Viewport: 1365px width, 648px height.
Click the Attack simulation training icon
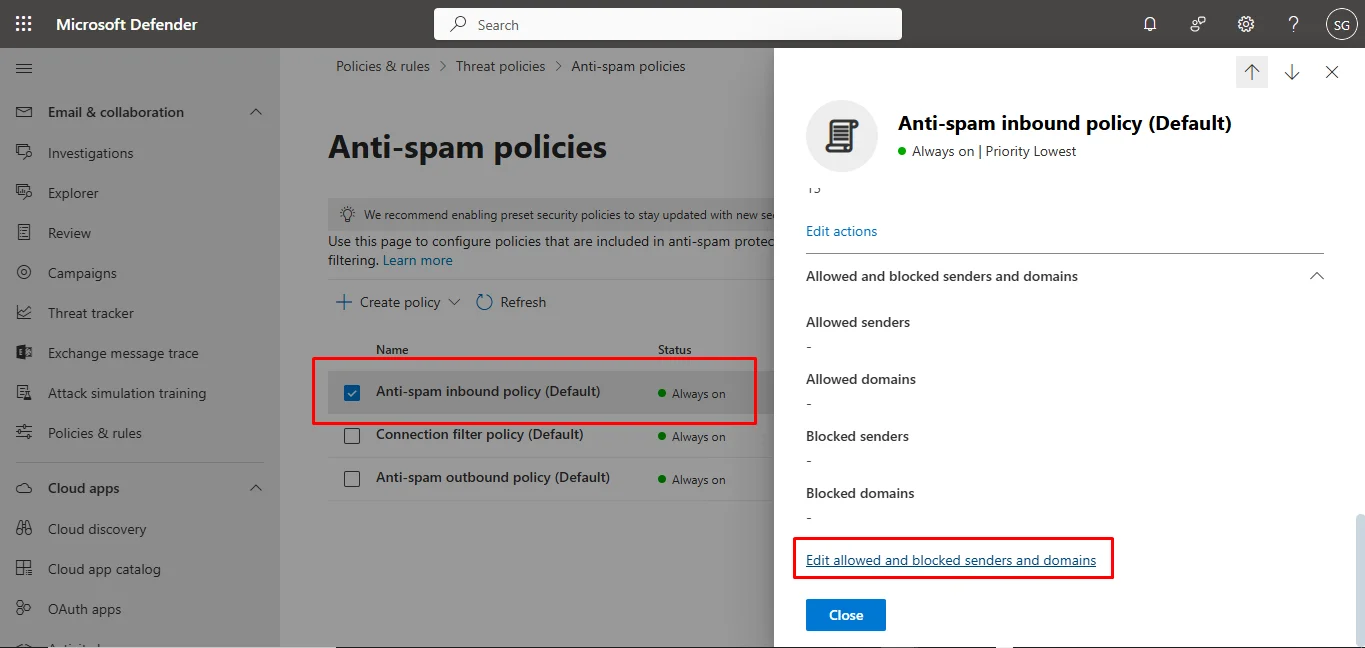pos(25,392)
